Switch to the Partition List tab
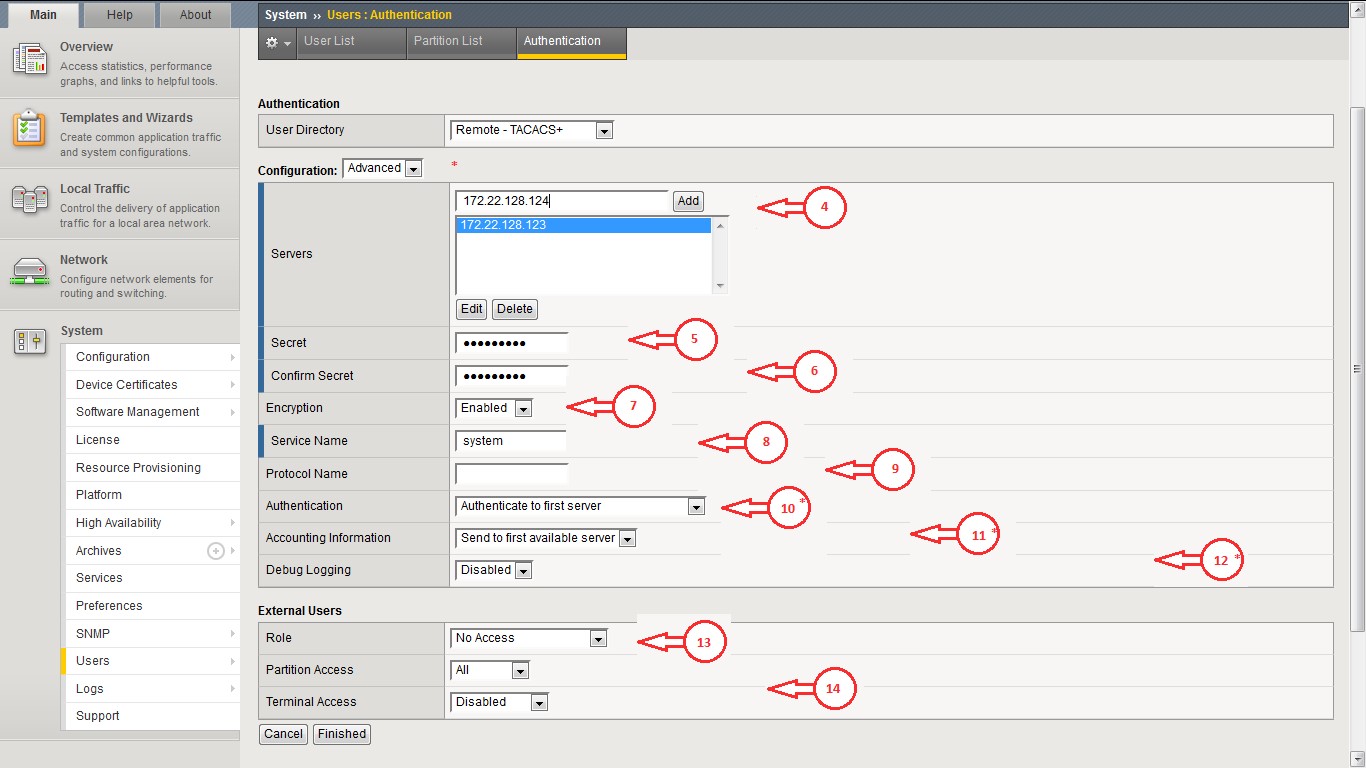Screen dimensions: 1366x768 pyautogui.click(x=448, y=41)
